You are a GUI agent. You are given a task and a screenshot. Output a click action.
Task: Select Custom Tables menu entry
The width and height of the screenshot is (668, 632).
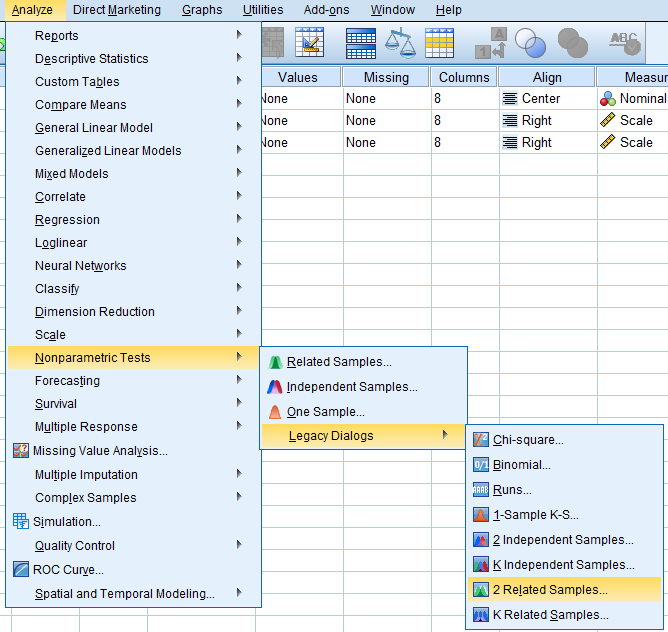[134, 81]
